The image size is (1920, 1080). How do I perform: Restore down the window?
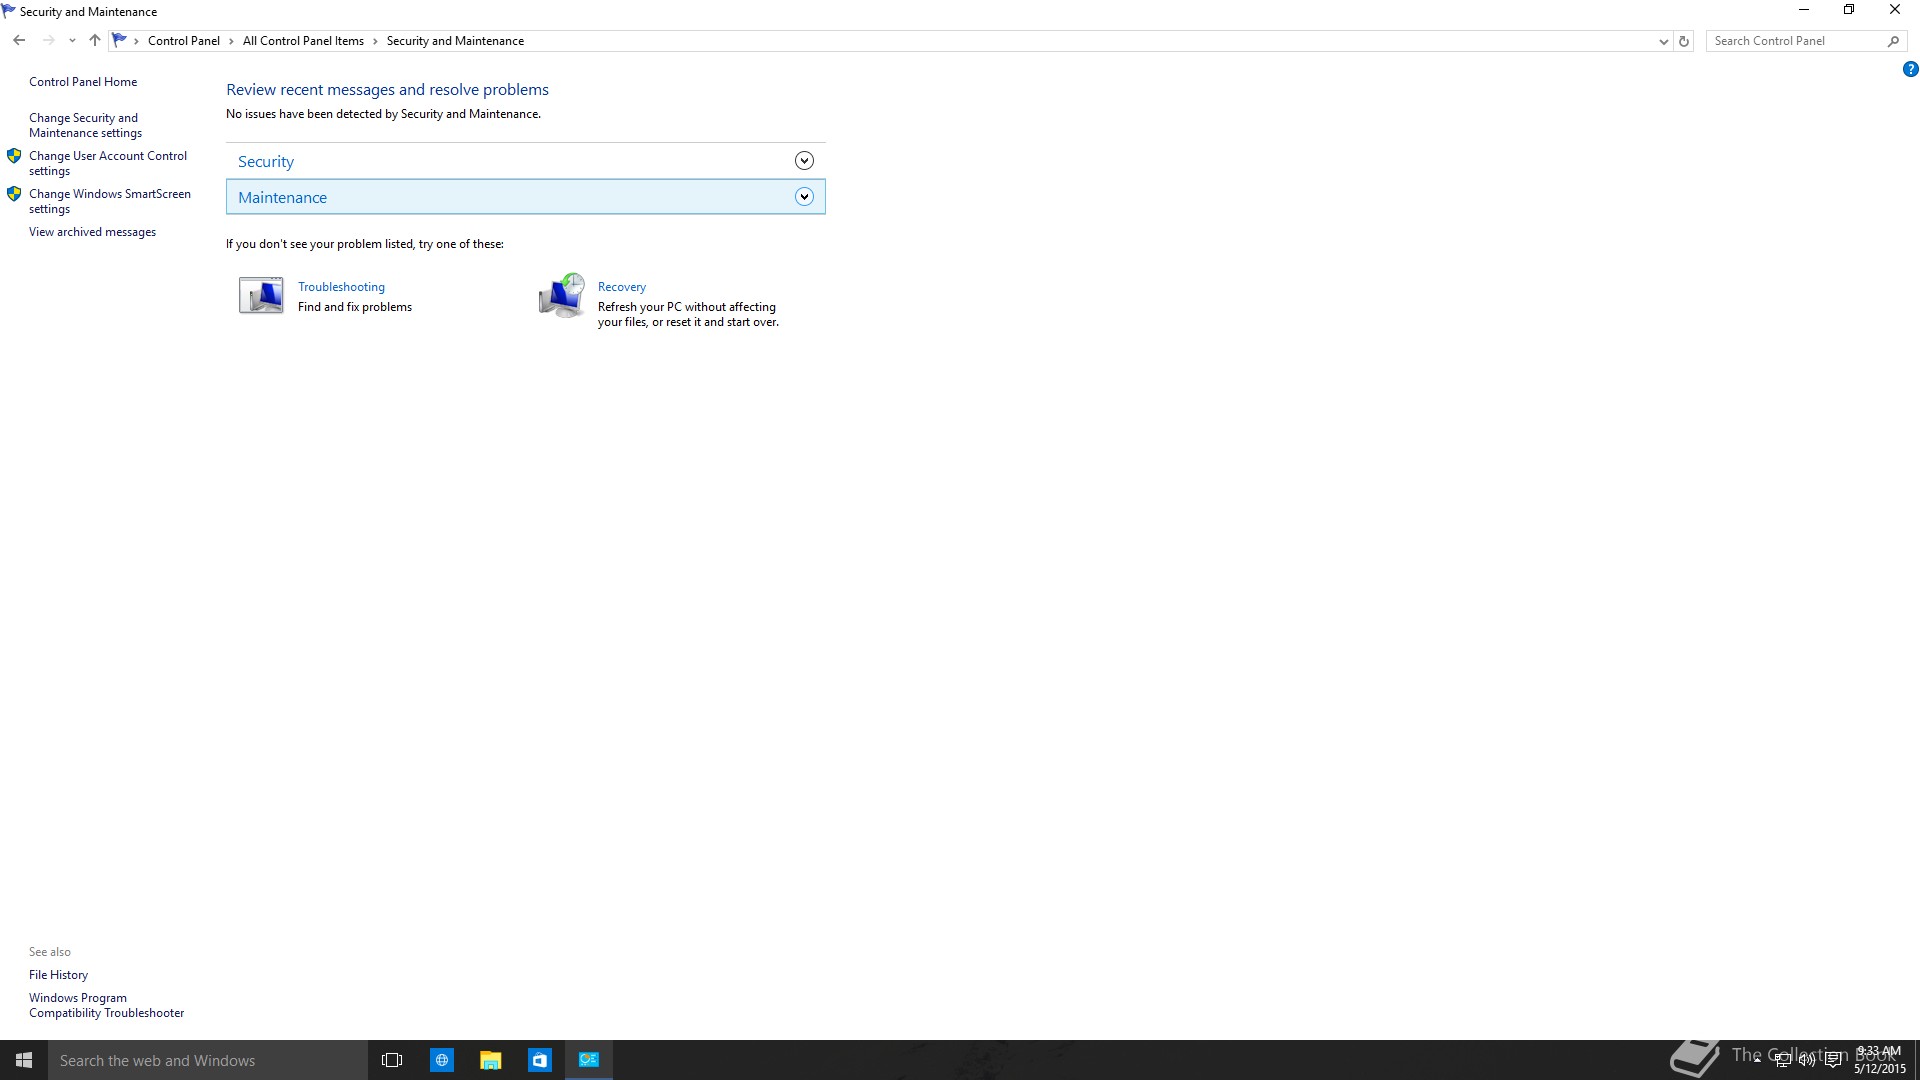(x=1849, y=10)
